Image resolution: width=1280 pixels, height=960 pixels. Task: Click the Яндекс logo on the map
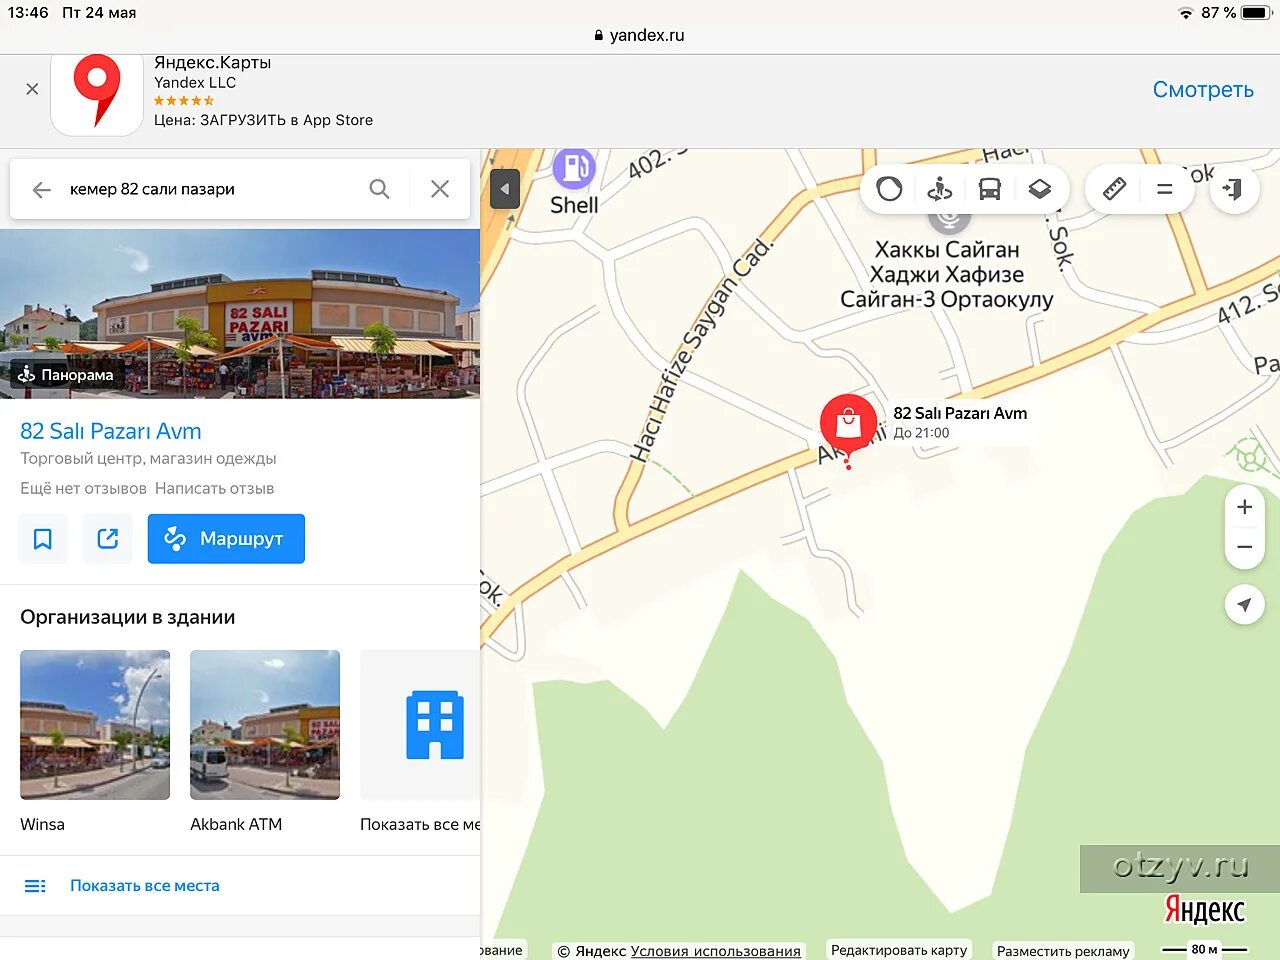(x=1204, y=910)
